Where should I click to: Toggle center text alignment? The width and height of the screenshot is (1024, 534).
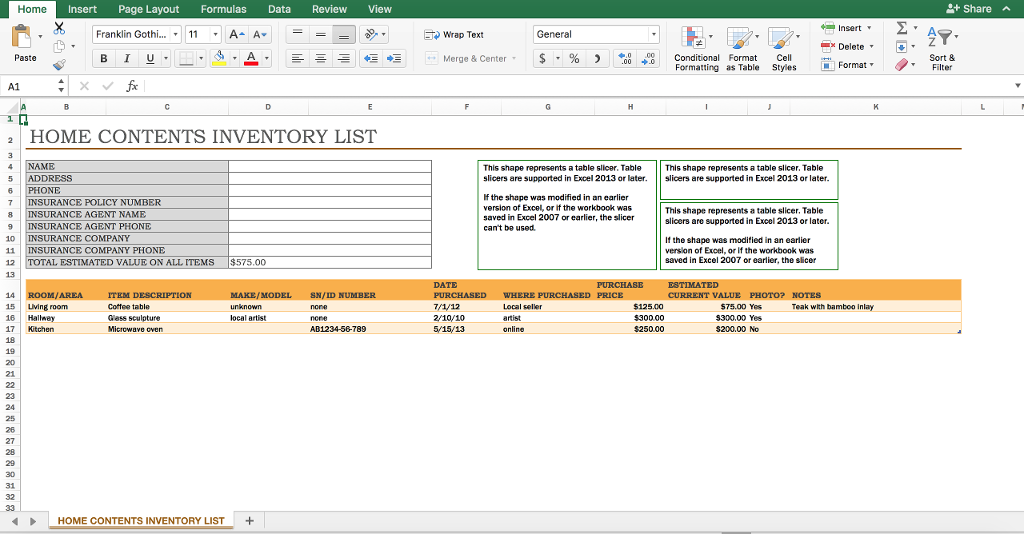coord(319,58)
